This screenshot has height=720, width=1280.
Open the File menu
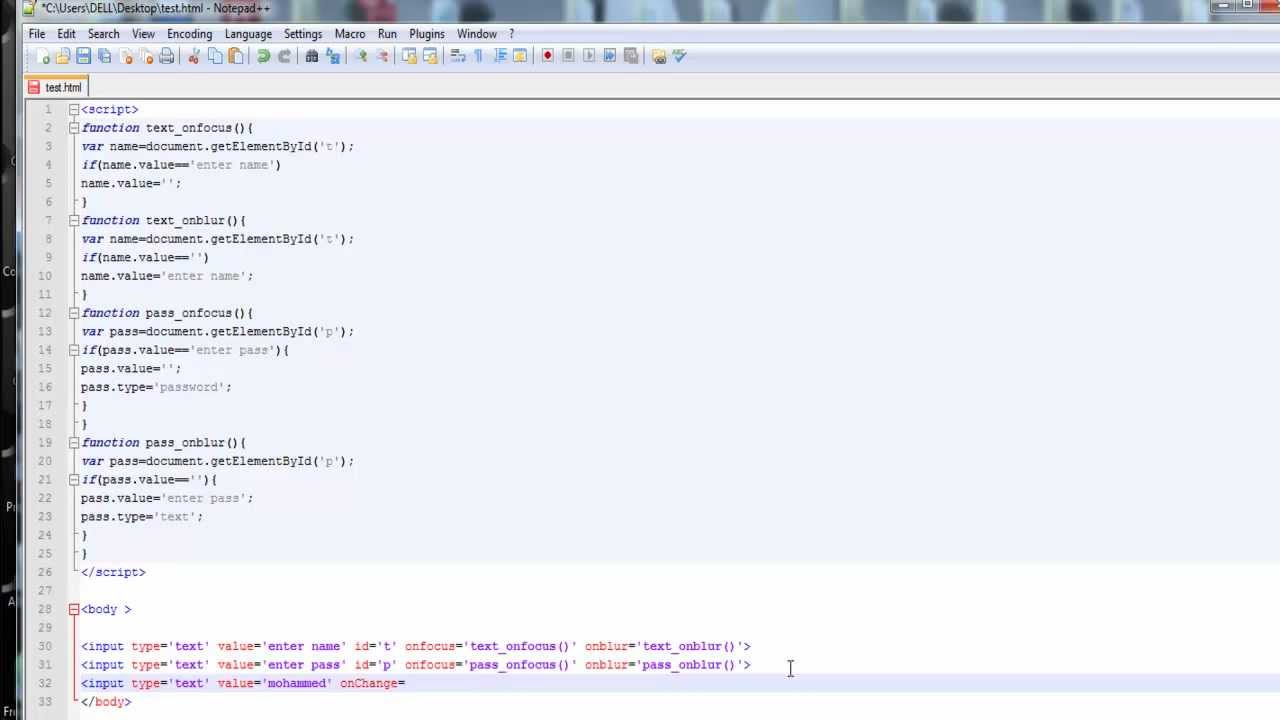[x=37, y=34]
